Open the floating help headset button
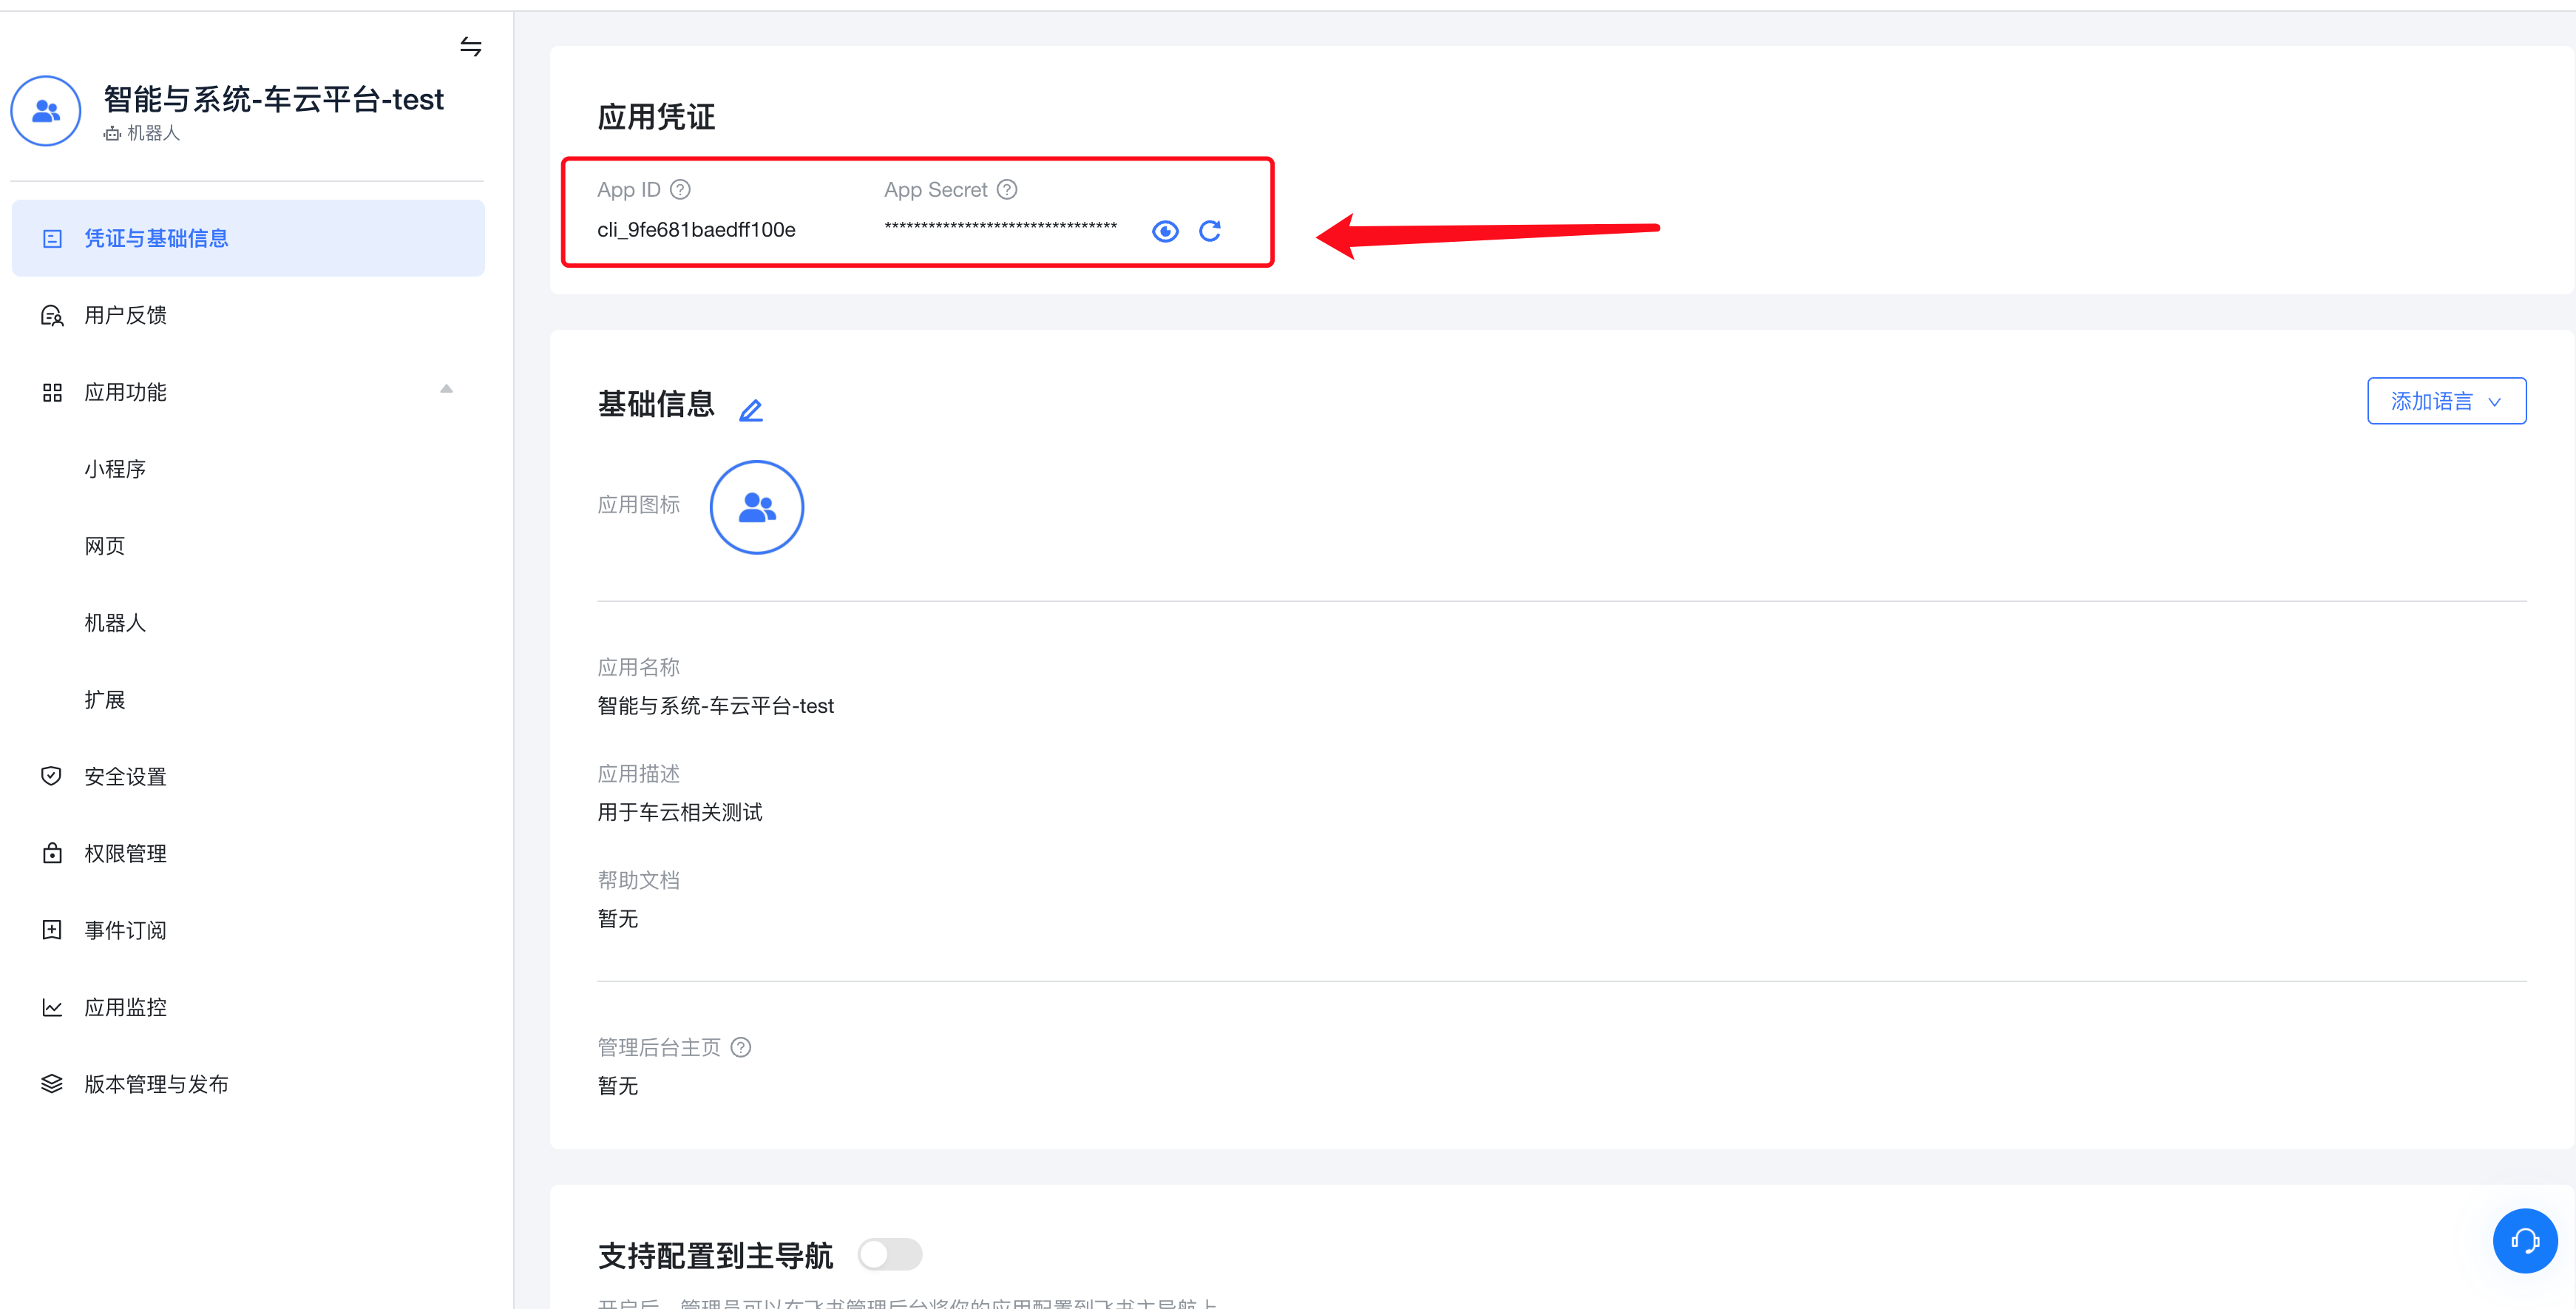The image size is (2576, 1309). click(x=2526, y=1241)
